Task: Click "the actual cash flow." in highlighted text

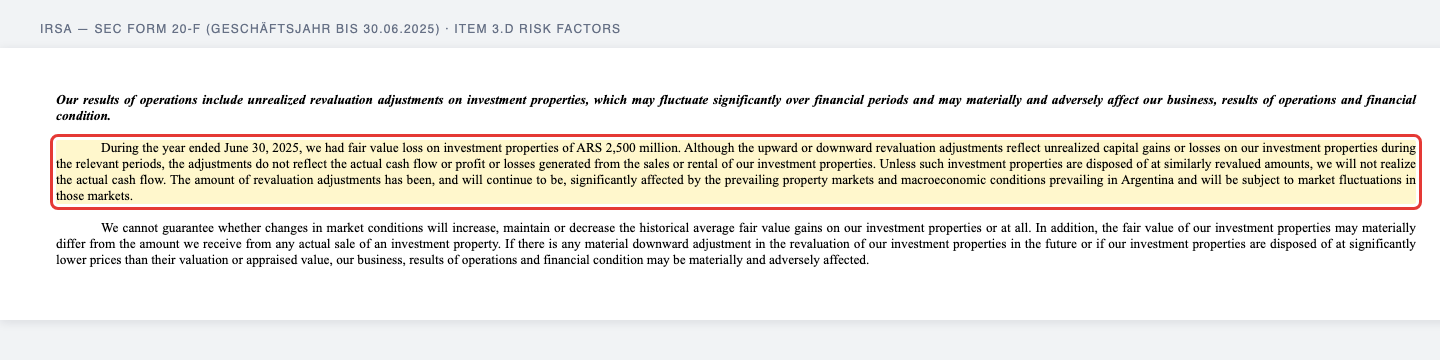Action: tap(110, 180)
